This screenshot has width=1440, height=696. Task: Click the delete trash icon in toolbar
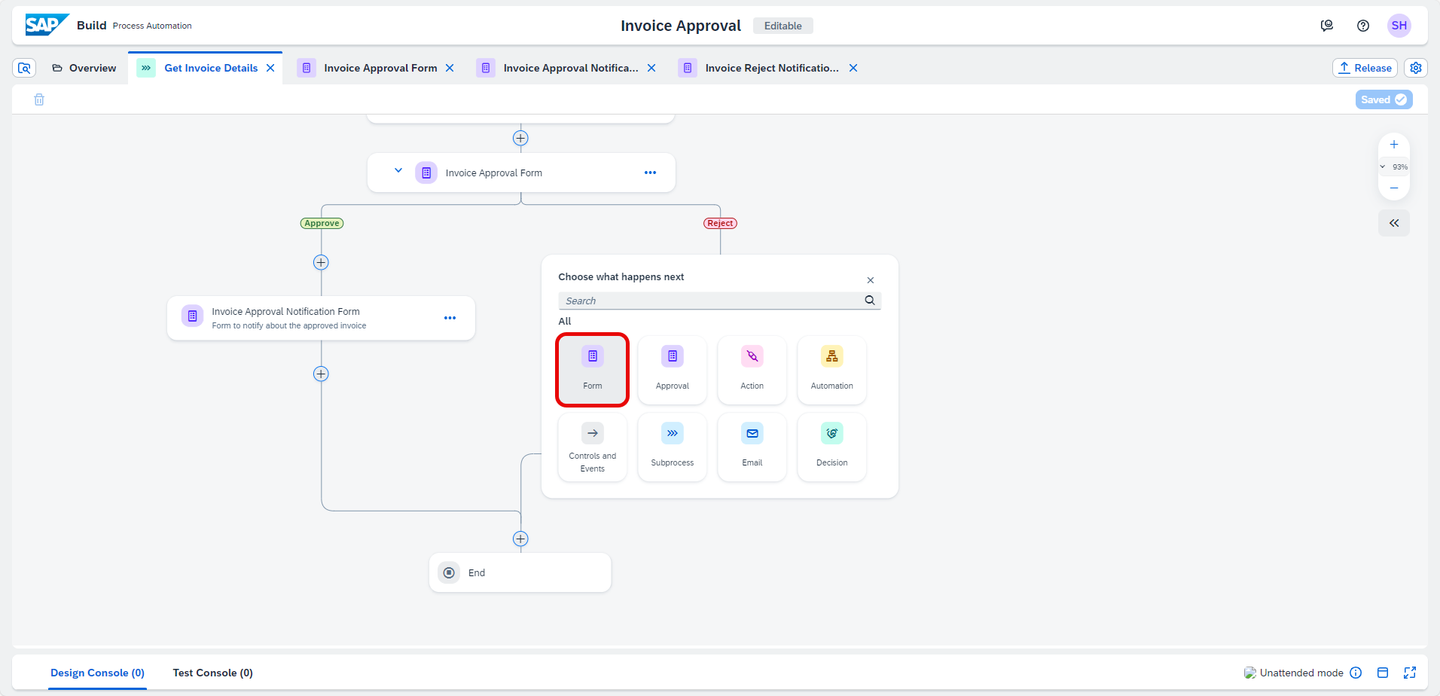(39, 99)
